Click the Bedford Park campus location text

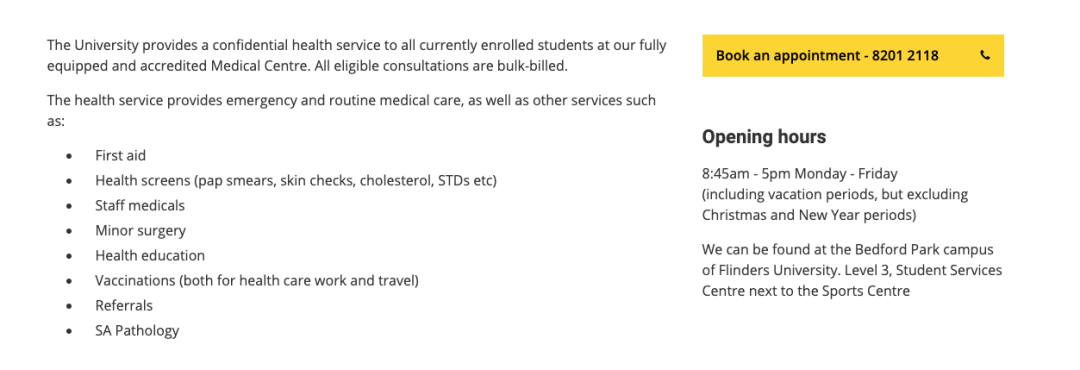852,270
